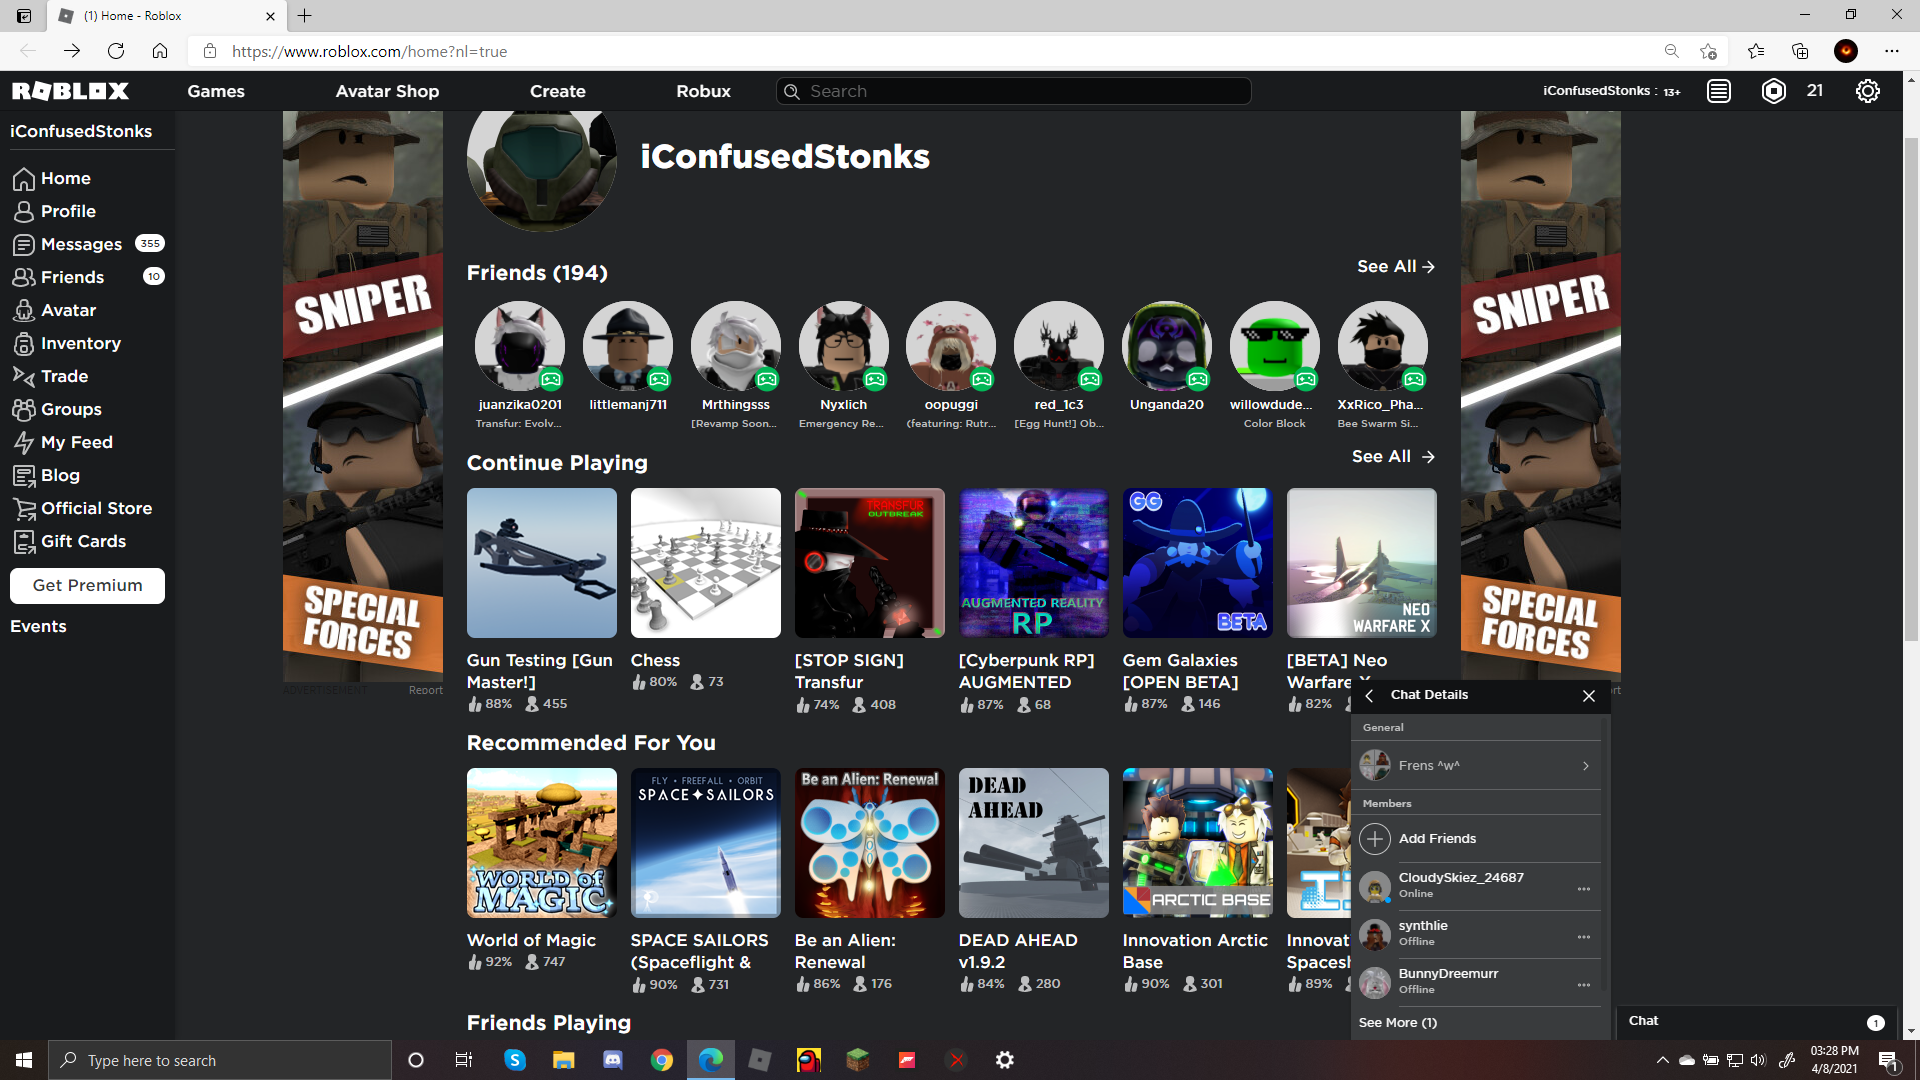Open the Transfur STOP SIGN game tile
The image size is (1920, 1080).
[870, 563]
